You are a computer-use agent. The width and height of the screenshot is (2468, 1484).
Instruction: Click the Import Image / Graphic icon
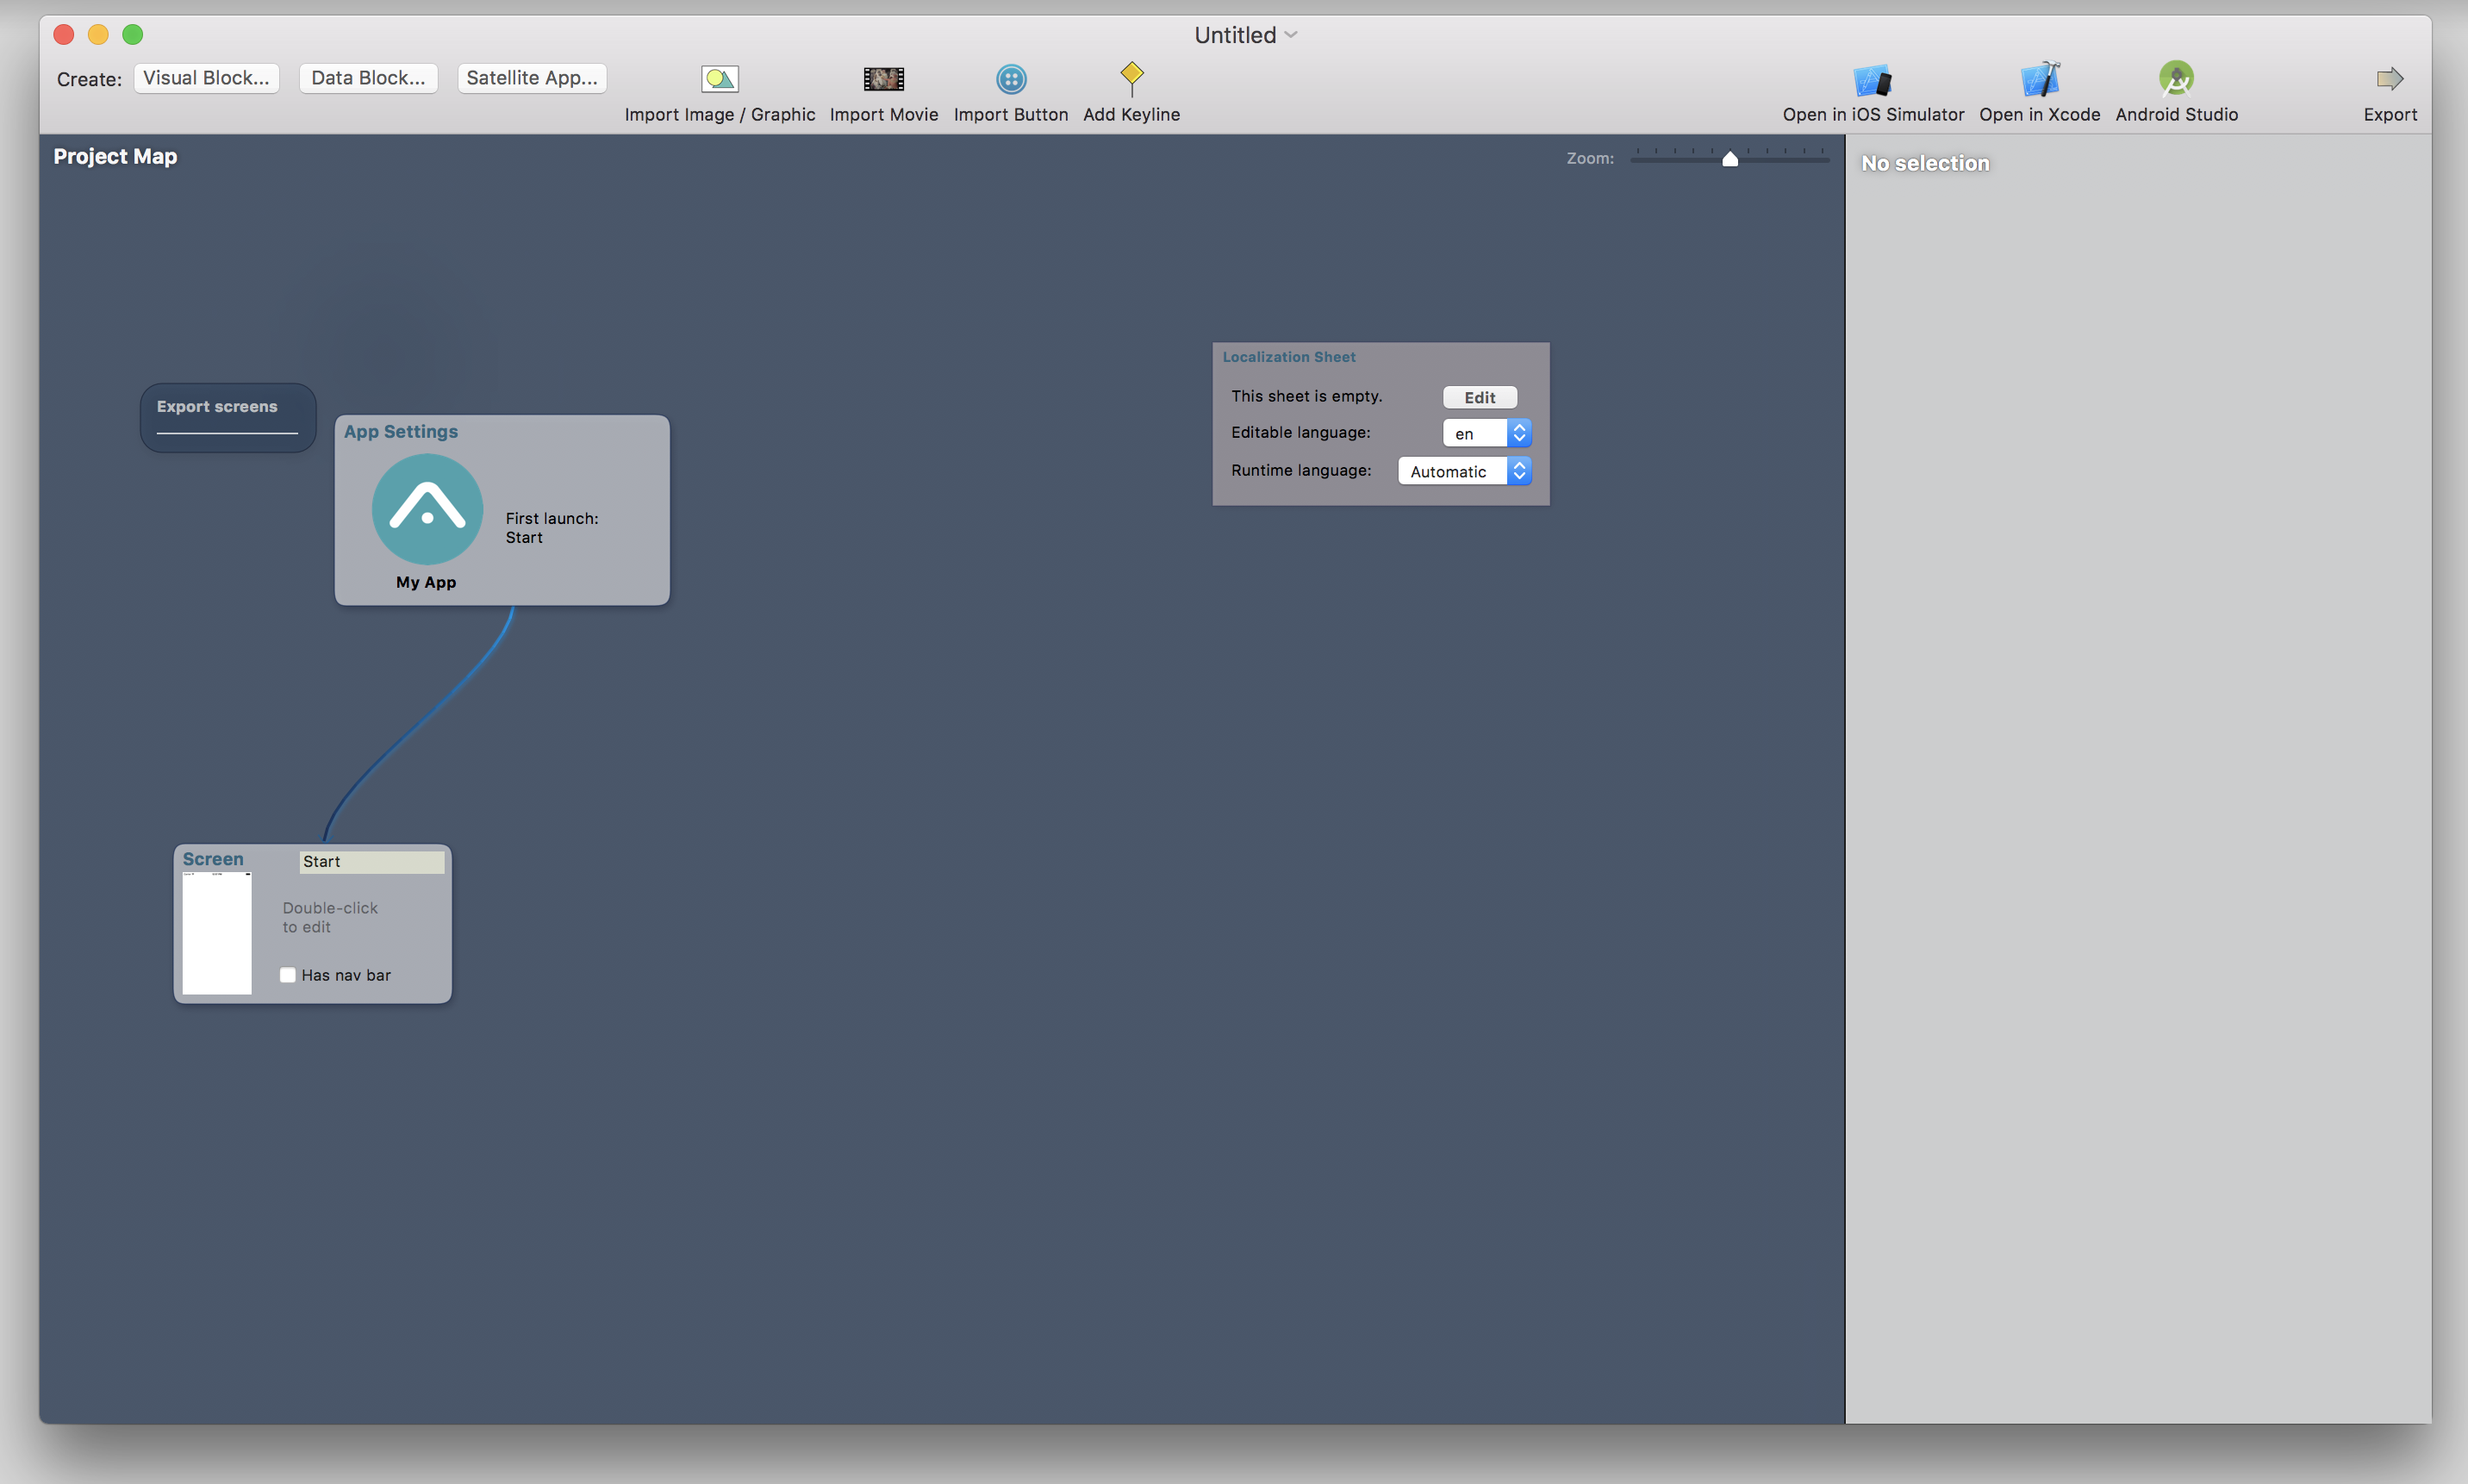click(718, 76)
